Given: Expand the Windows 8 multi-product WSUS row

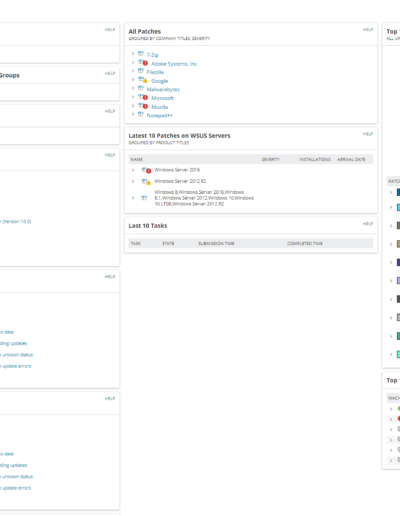Looking at the screenshot, I should (x=133, y=198).
